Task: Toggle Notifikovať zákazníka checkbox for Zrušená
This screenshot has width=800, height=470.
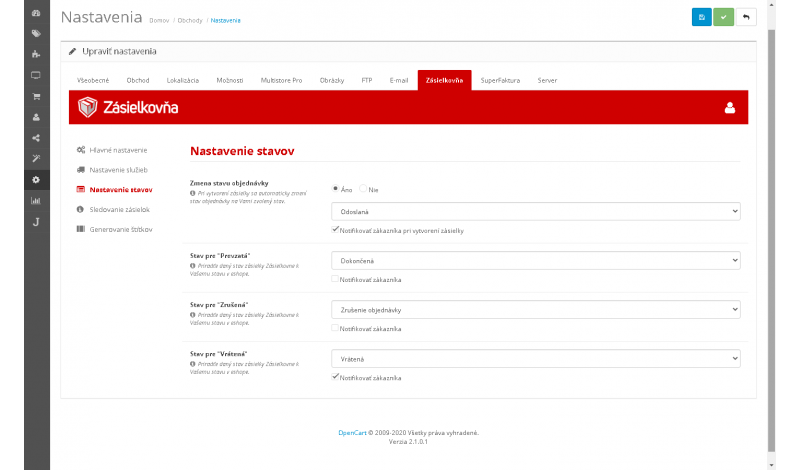Action: [x=335, y=328]
